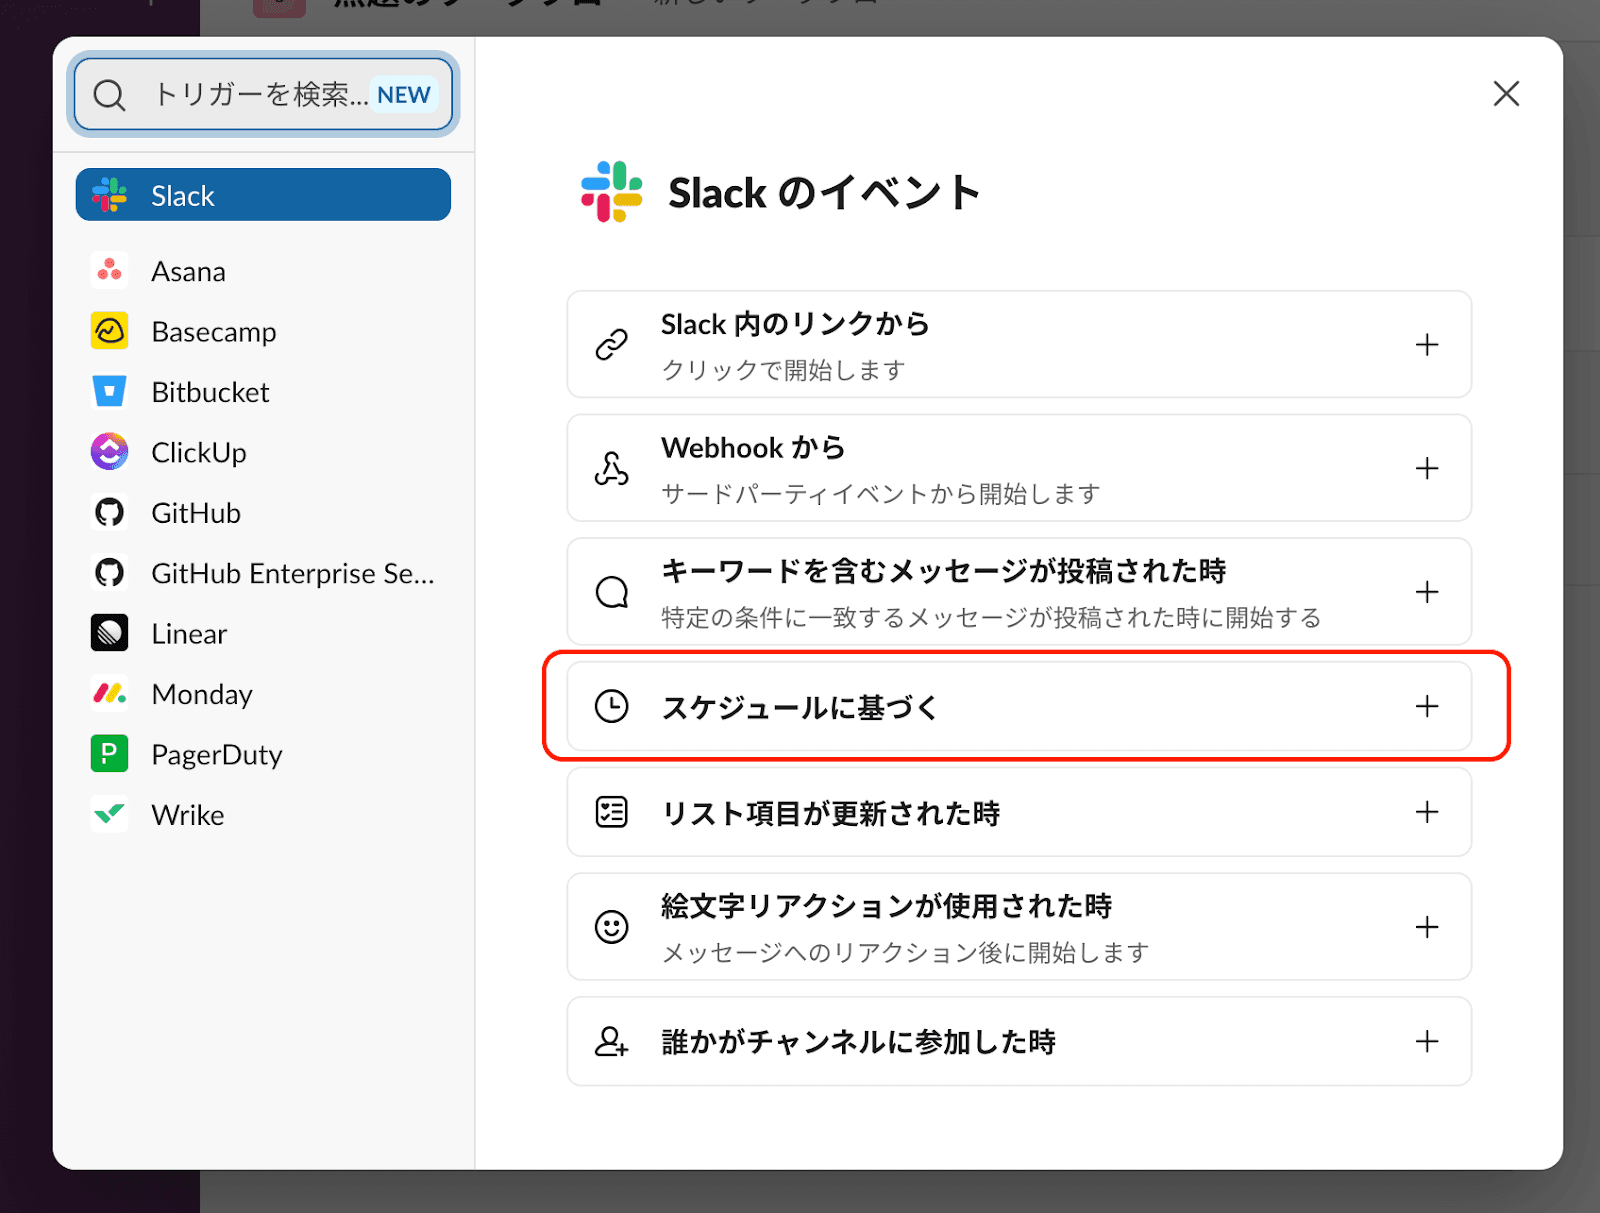
Task: Focus the トリガーを検索 search field
Action: click(x=263, y=94)
